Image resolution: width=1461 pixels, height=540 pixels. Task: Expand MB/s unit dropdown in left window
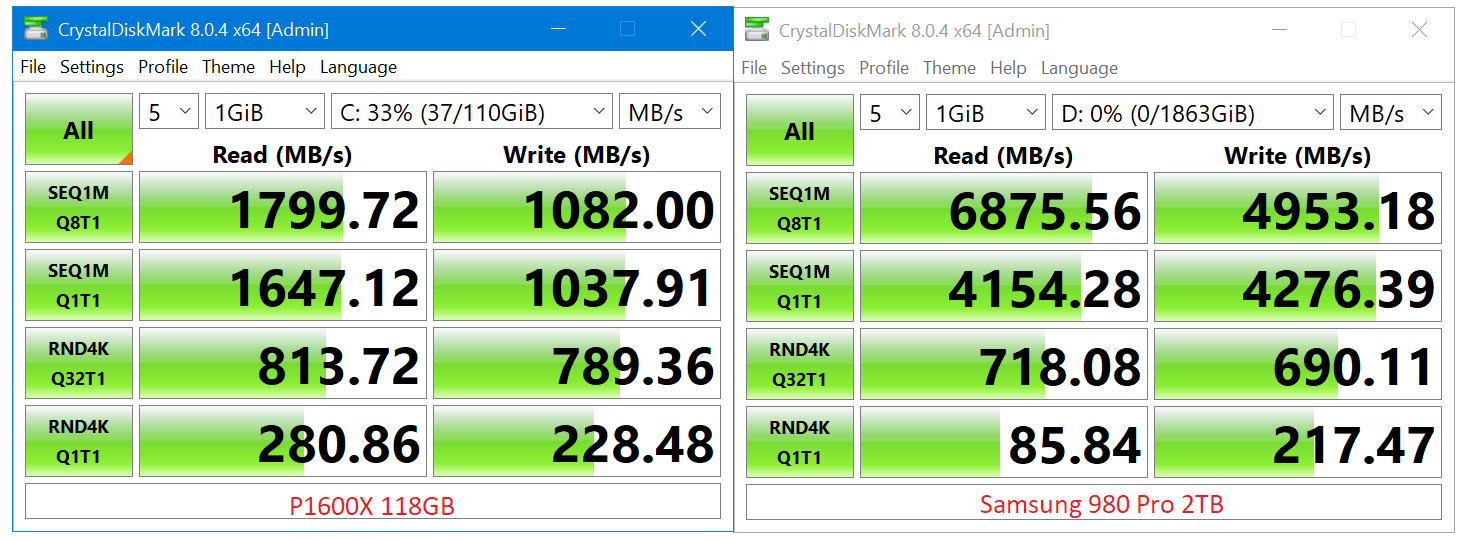(x=670, y=112)
